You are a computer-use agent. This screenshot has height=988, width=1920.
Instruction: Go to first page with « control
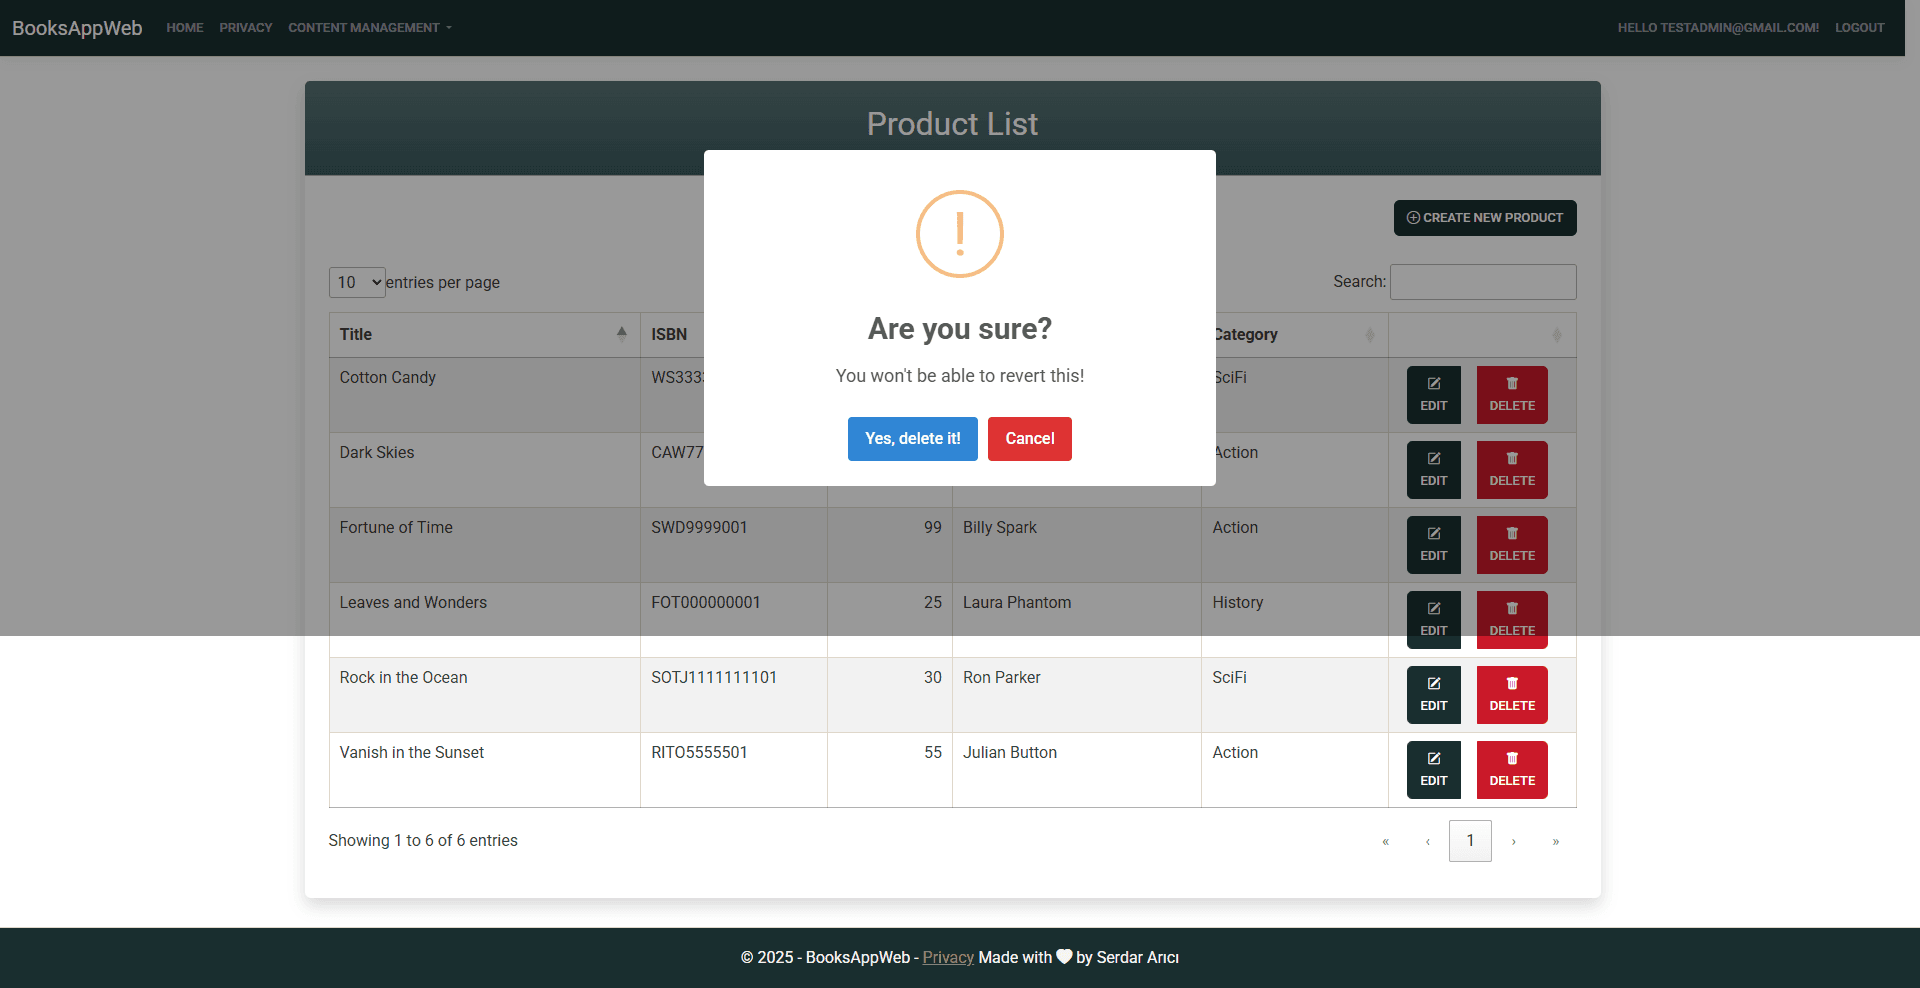(1385, 841)
